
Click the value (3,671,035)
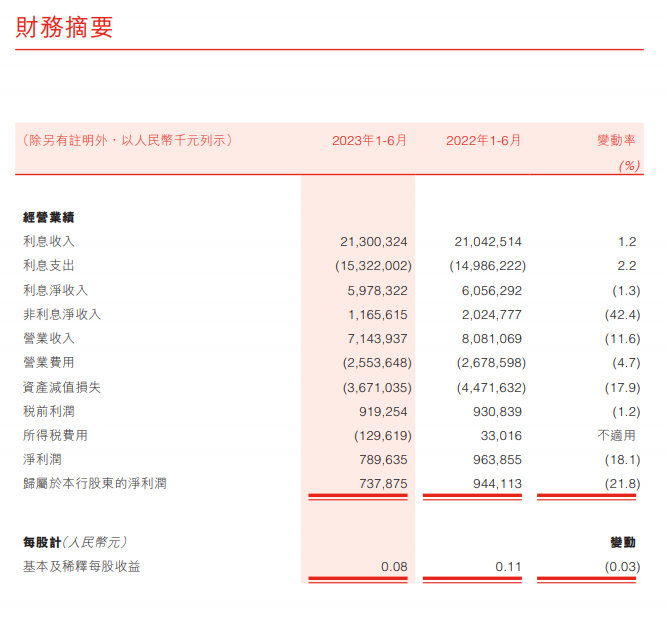tap(377, 388)
